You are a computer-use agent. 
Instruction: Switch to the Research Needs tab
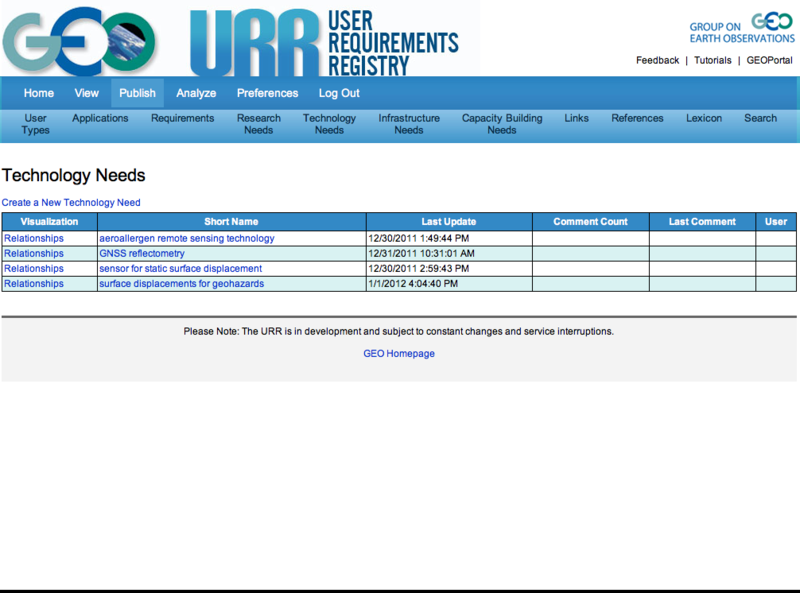click(x=259, y=124)
